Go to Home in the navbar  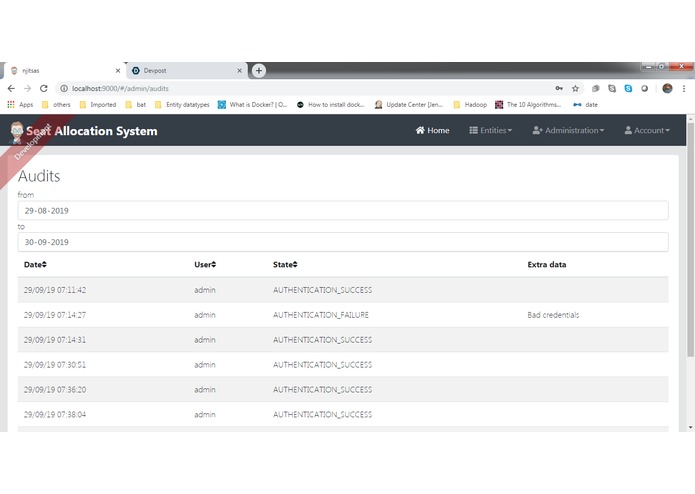[433, 130]
